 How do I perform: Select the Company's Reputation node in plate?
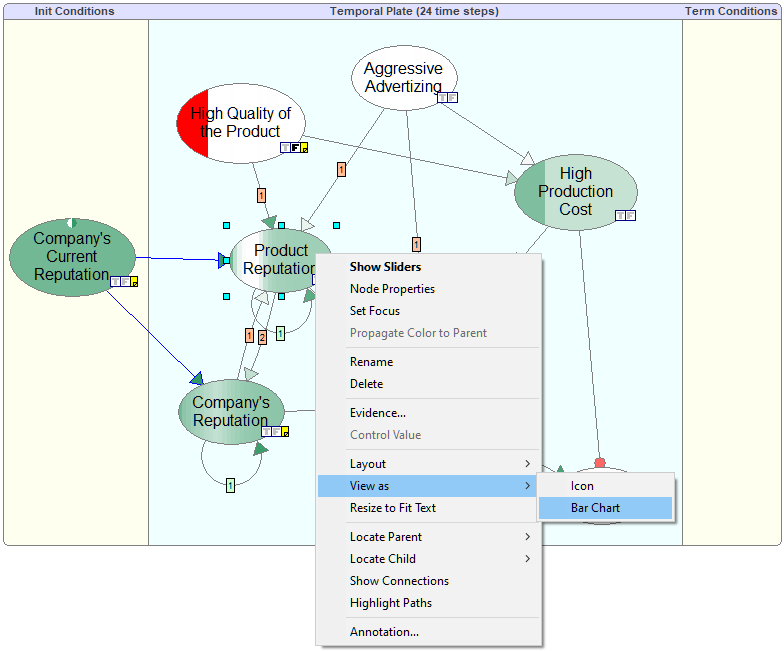pos(231,412)
